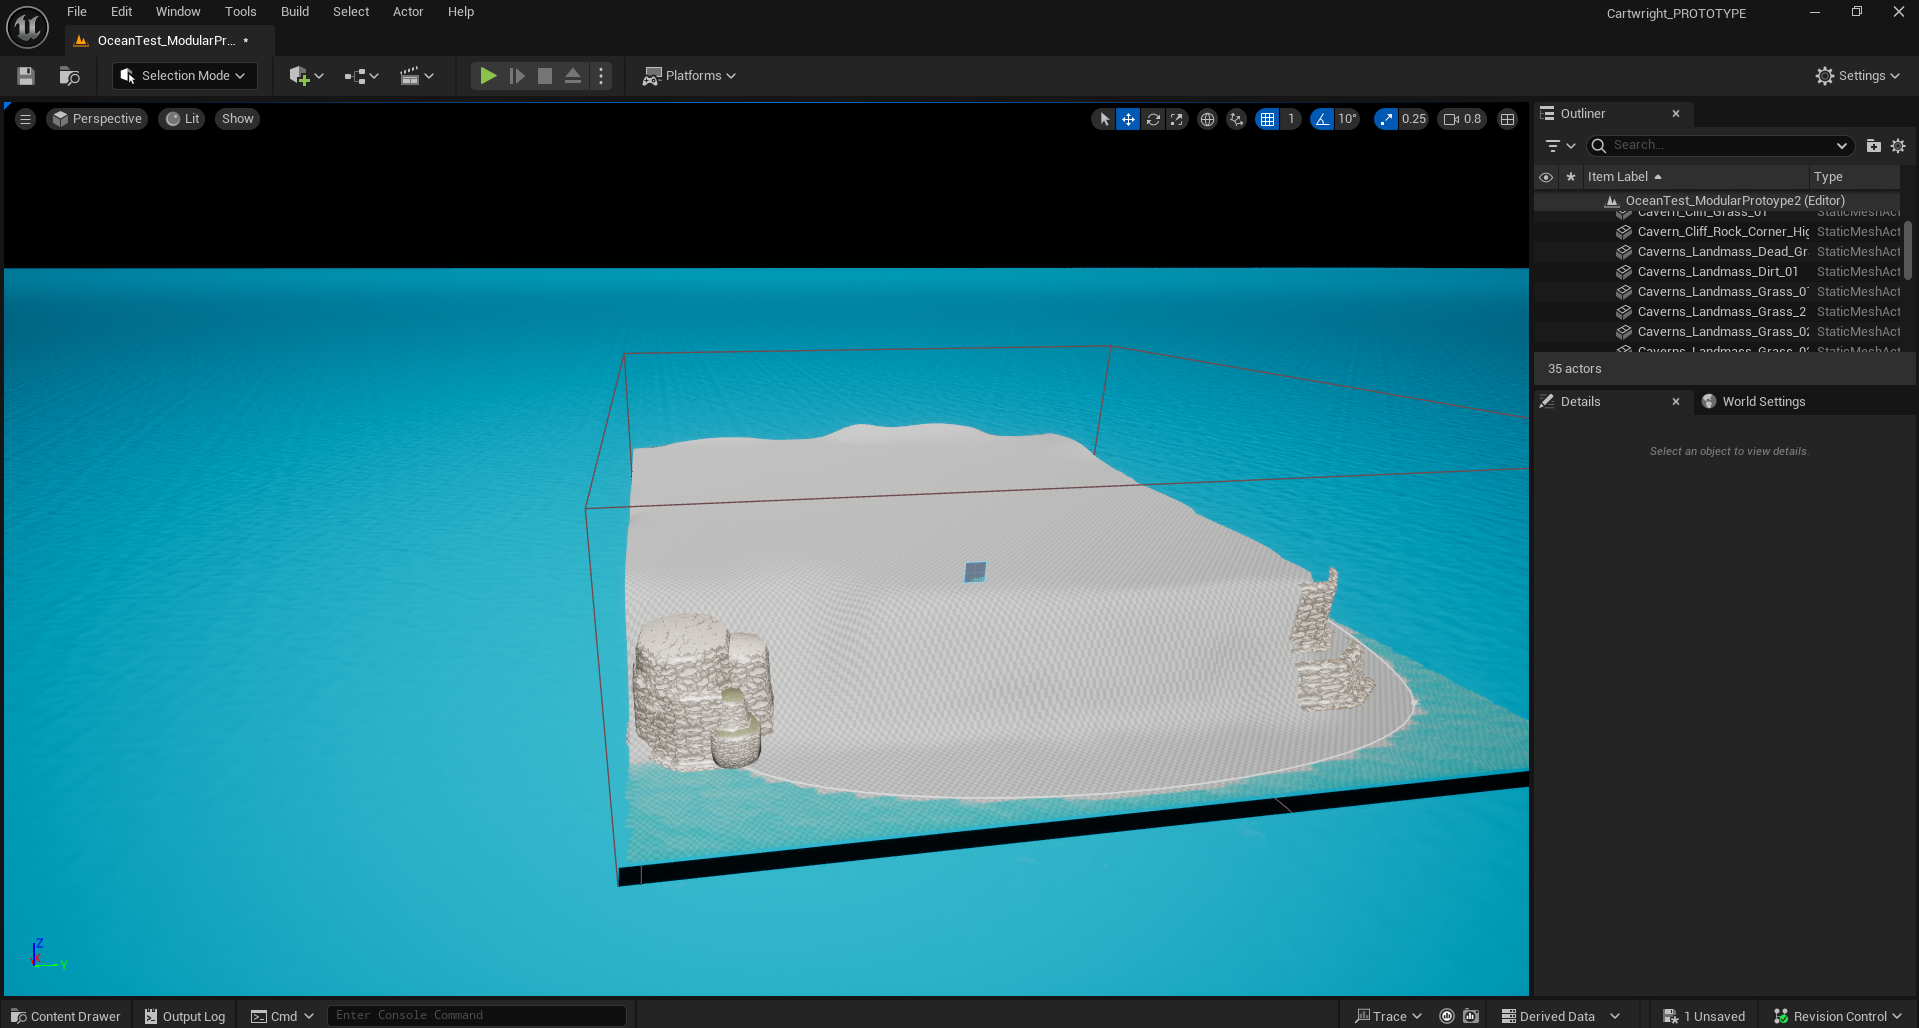Activate the Translate move tool

[1128, 119]
